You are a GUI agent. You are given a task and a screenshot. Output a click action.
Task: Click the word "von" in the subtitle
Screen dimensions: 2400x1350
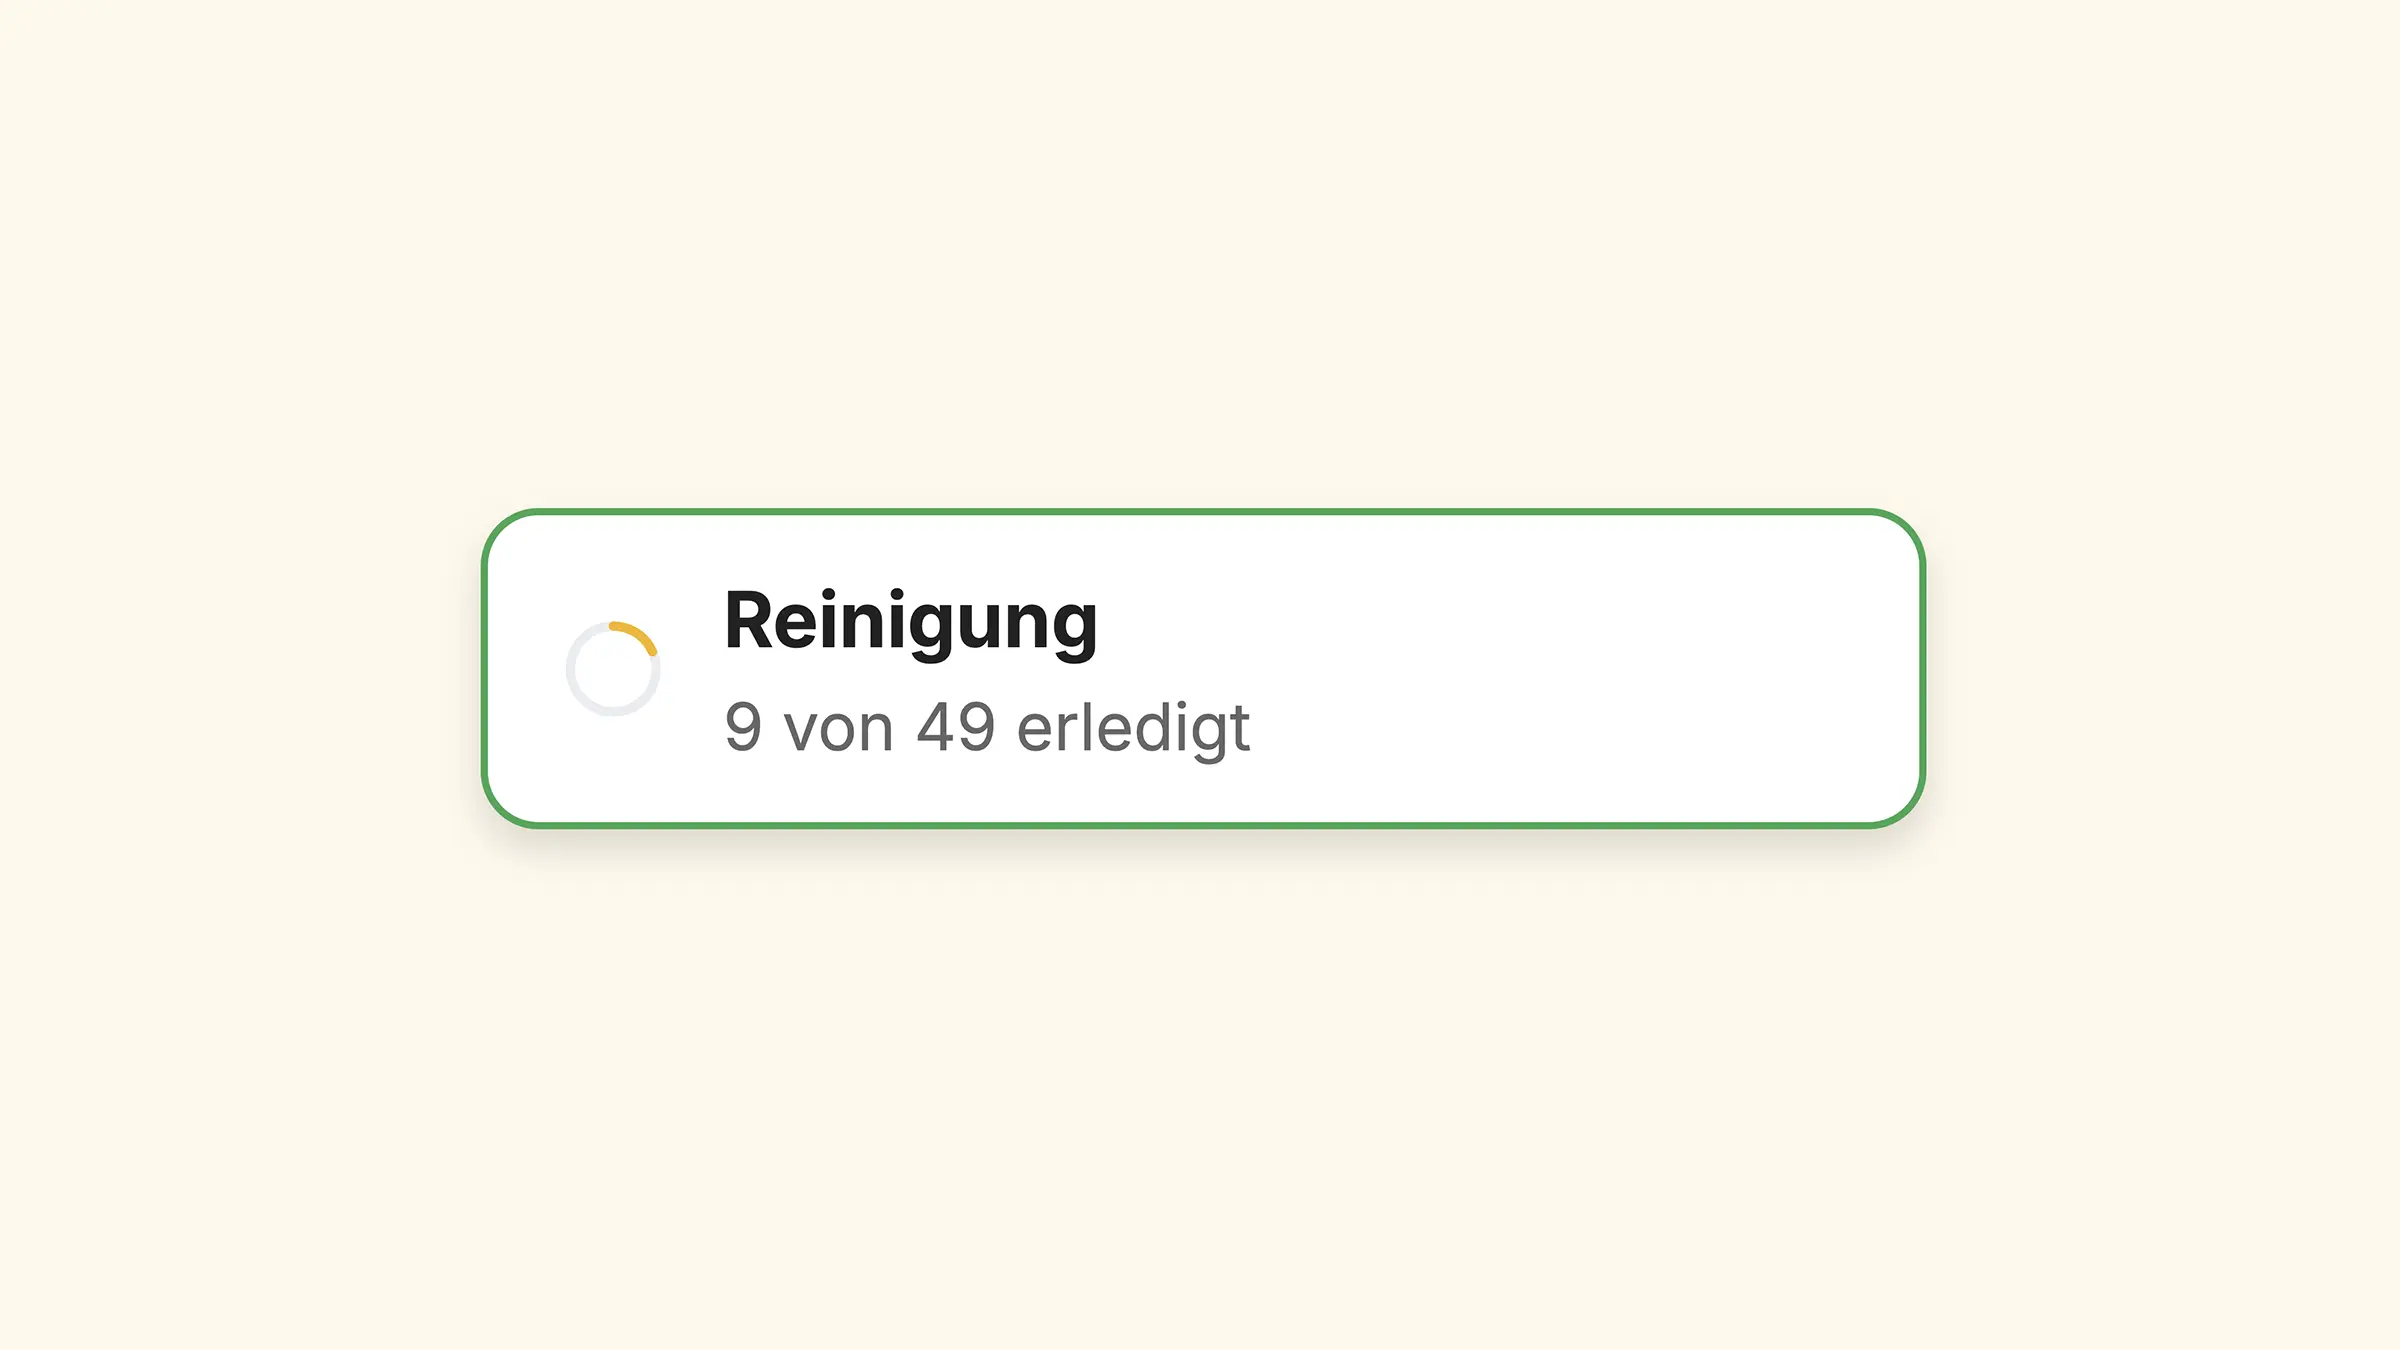pos(838,729)
